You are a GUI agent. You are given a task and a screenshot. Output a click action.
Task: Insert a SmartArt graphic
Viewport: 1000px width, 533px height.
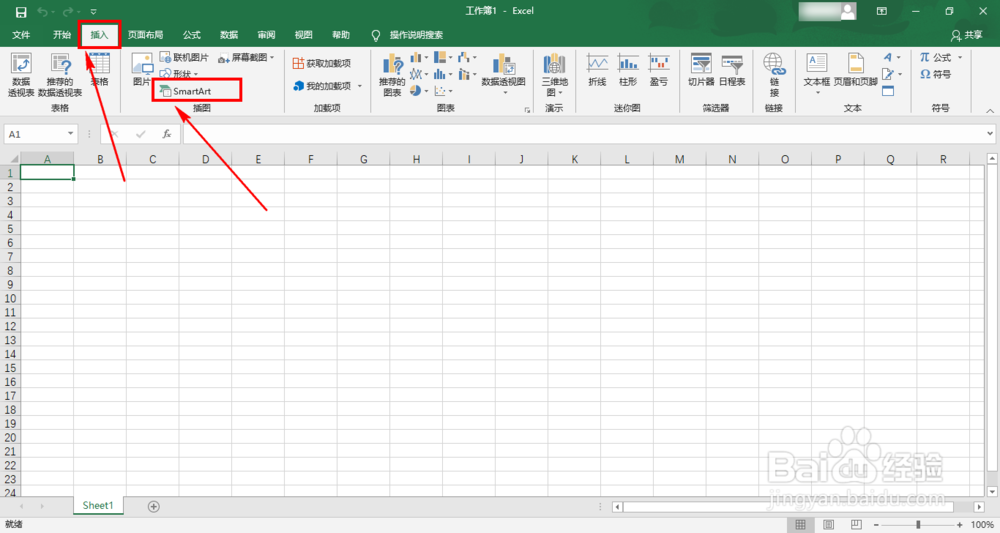click(x=186, y=91)
